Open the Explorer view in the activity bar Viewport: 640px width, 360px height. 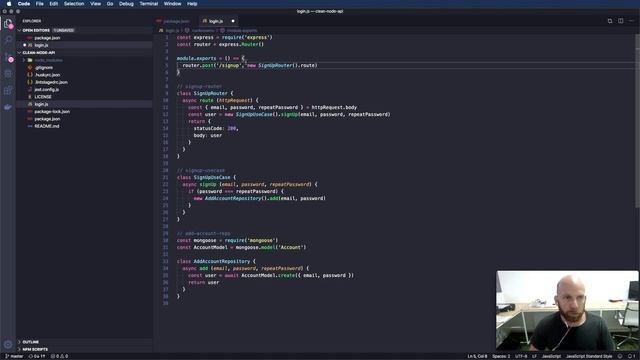click(8, 24)
